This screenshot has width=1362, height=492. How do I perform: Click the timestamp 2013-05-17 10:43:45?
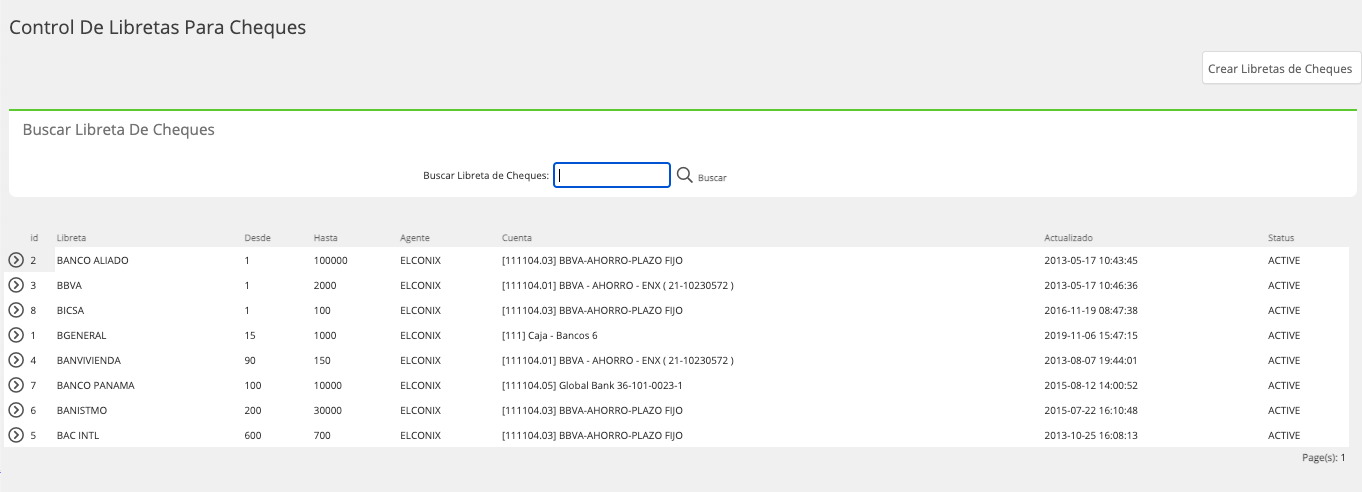pos(1091,260)
